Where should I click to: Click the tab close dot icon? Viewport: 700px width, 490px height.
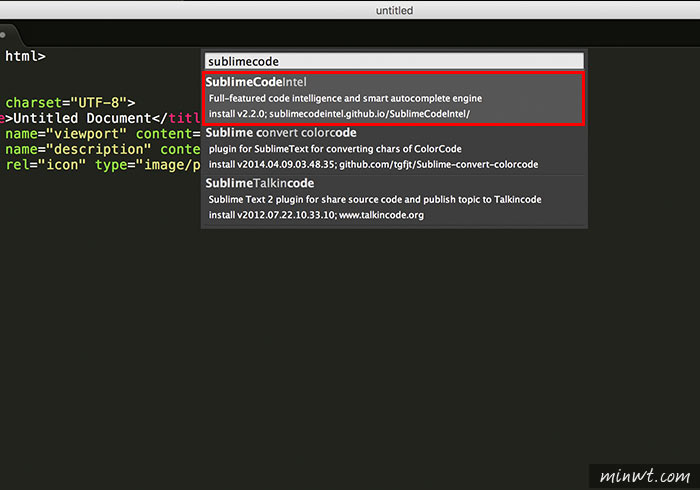pyautogui.click(x=3, y=35)
